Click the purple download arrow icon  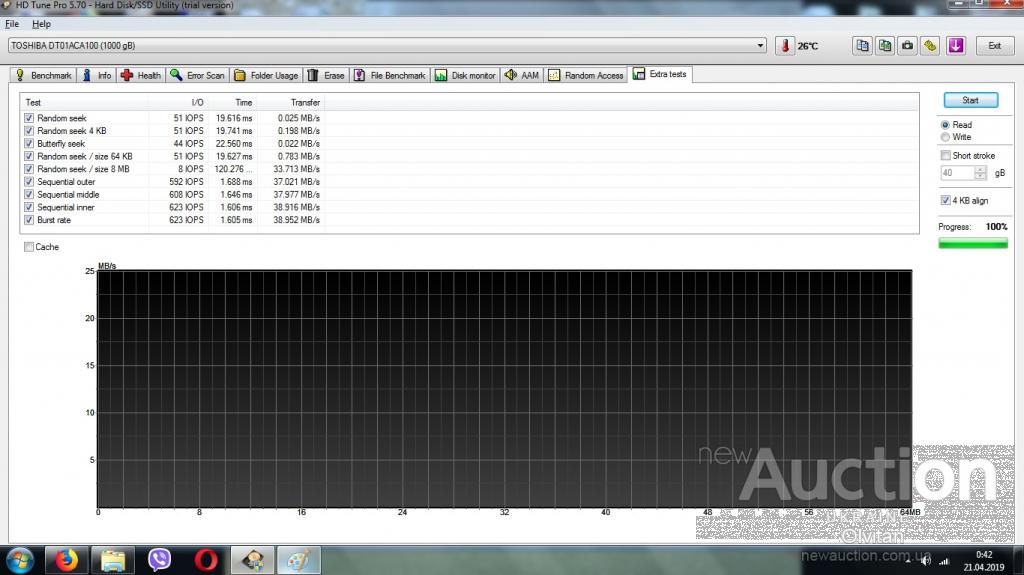[x=955, y=46]
